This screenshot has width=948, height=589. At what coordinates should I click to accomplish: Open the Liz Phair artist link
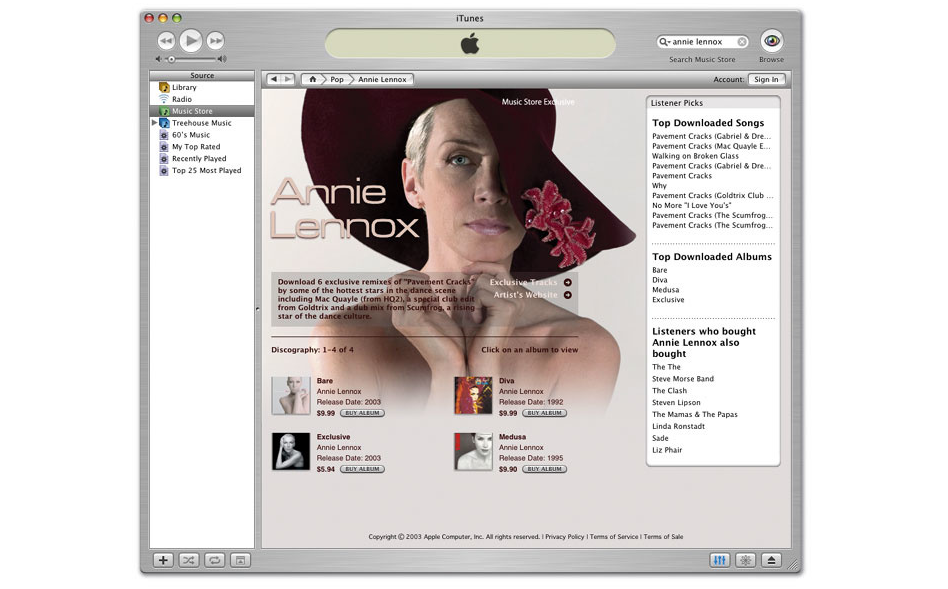667,450
